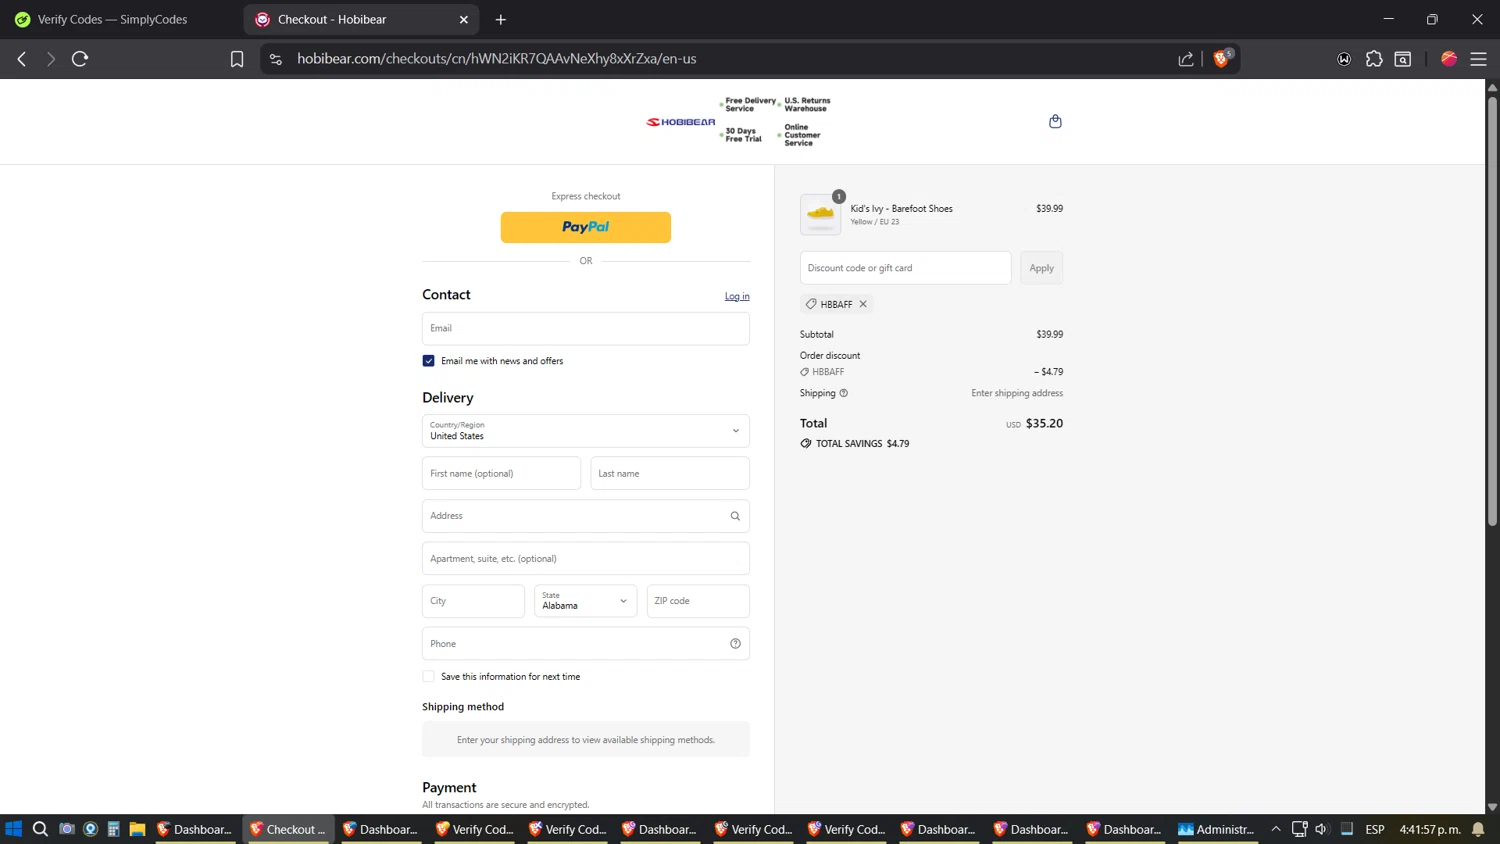Open the site information icon in address bar
The width and height of the screenshot is (1500, 844).
click(276, 59)
